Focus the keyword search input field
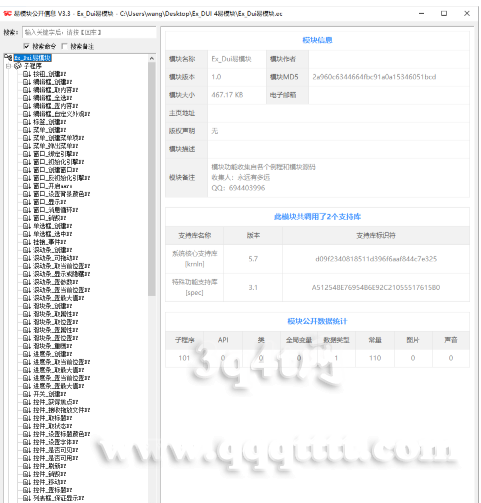 coord(89,32)
